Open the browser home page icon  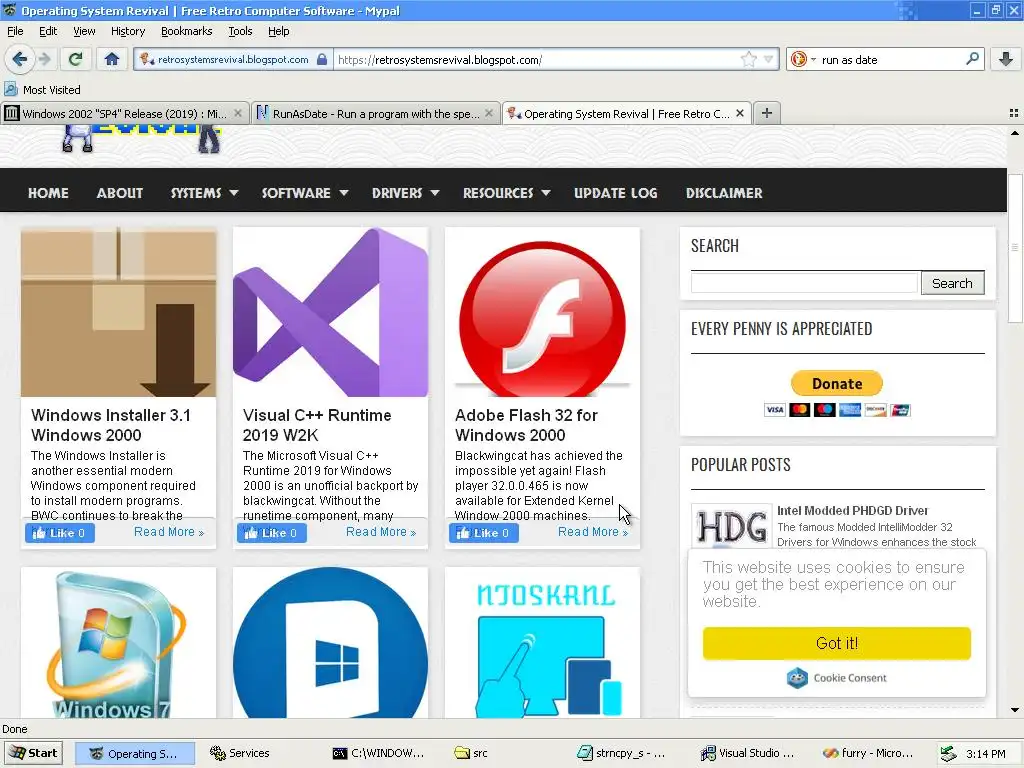pyautogui.click(x=112, y=59)
